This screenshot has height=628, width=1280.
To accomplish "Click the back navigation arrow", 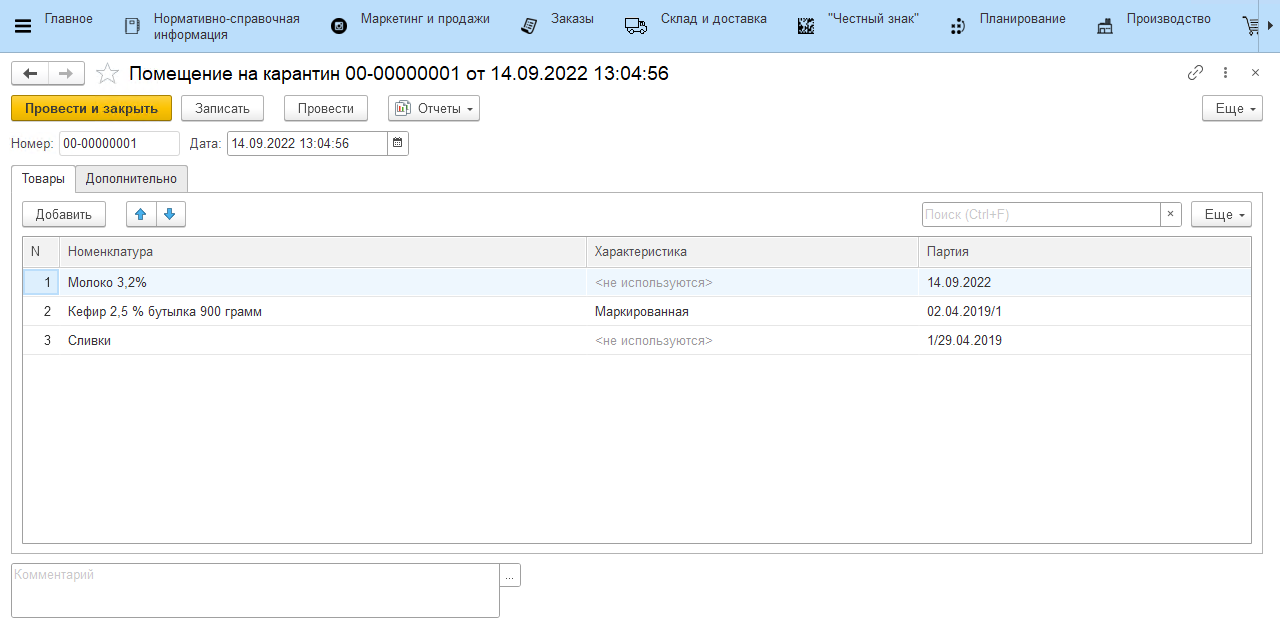I will point(30,73).
